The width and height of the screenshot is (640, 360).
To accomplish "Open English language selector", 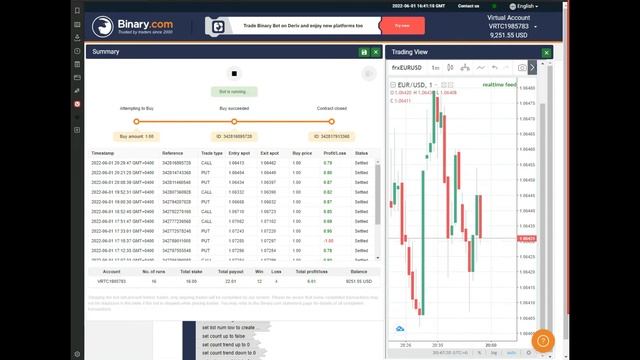I will 524,6.
